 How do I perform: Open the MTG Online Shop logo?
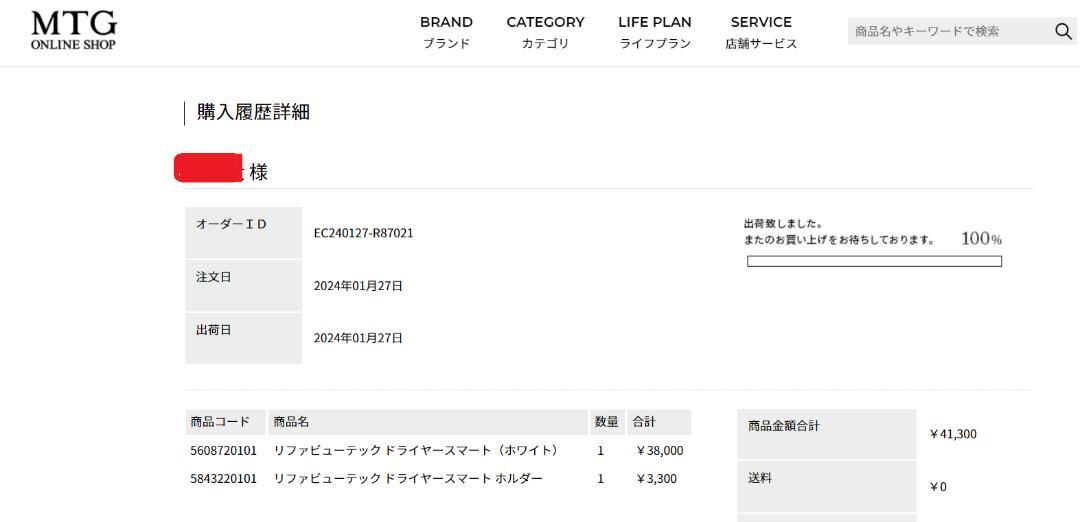click(x=74, y=30)
